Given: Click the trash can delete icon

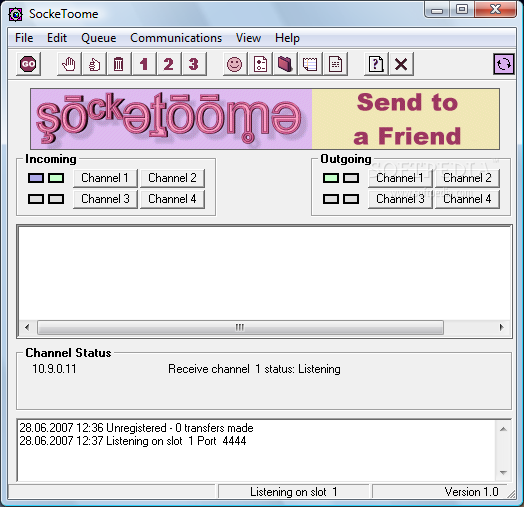Looking at the screenshot, I should pyautogui.click(x=119, y=64).
